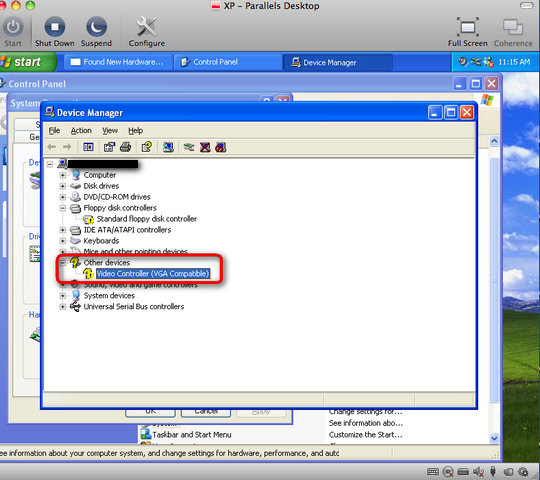Click the CD/DVD drive status icon
Image resolution: width=540 pixels, height=480 pixels.
coord(448,472)
